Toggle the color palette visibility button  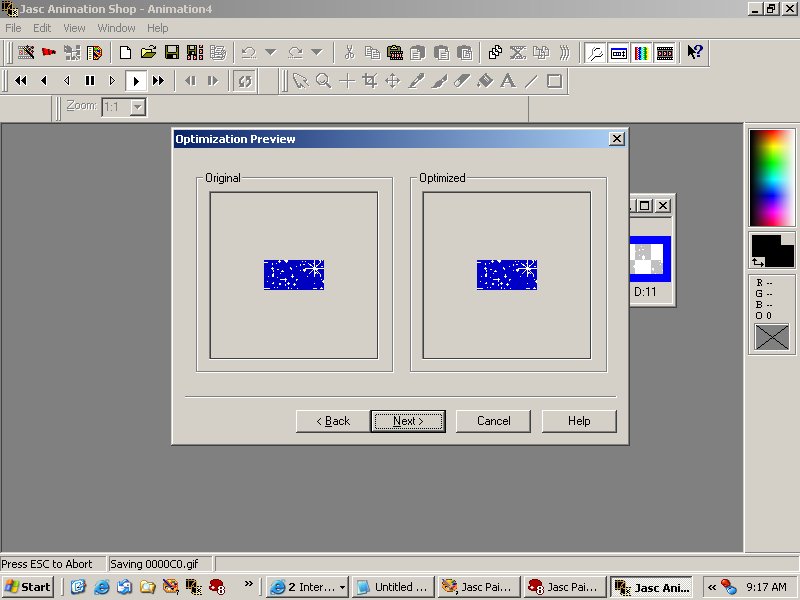coord(642,53)
